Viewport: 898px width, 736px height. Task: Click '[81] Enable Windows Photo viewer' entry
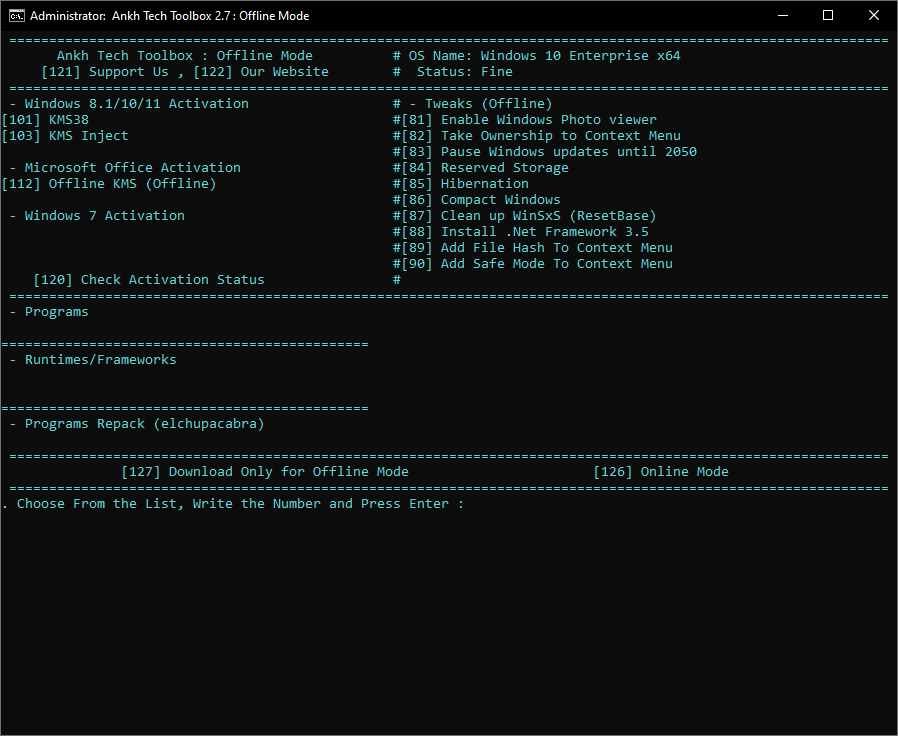click(529, 120)
